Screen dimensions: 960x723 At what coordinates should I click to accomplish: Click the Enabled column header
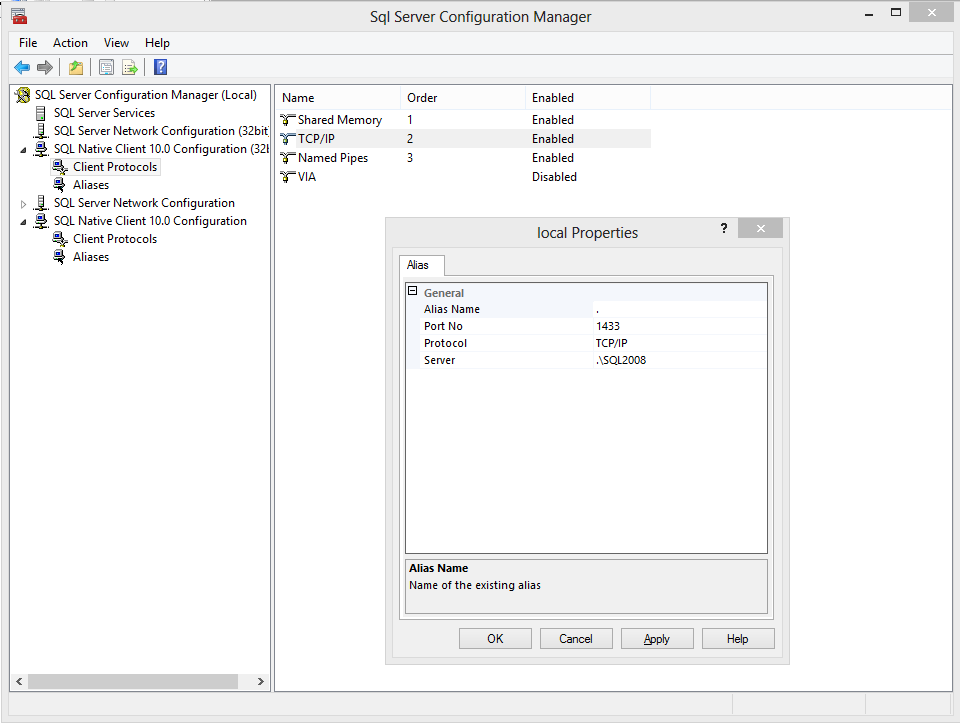point(588,98)
